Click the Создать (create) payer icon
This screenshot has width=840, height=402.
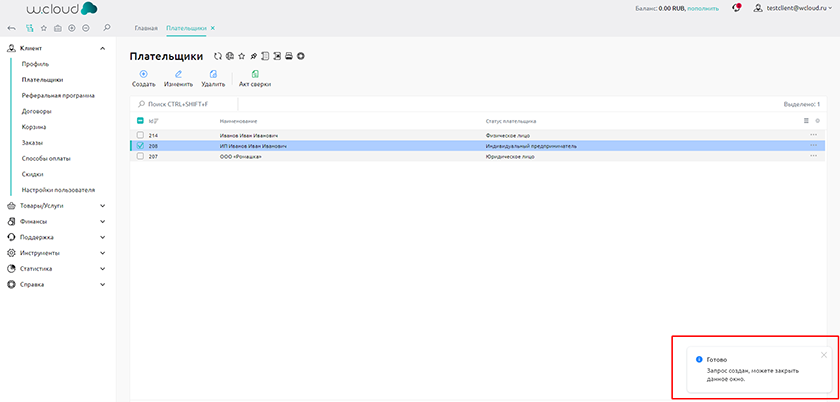[143, 74]
